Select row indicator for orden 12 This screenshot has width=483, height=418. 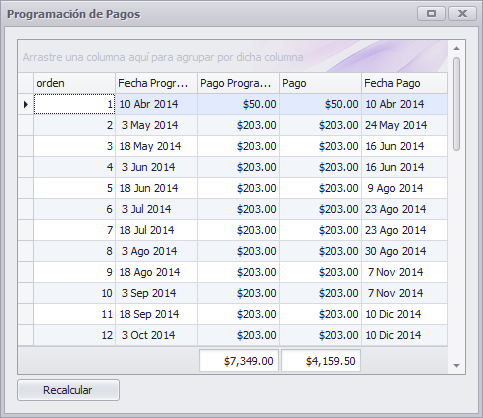26,335
